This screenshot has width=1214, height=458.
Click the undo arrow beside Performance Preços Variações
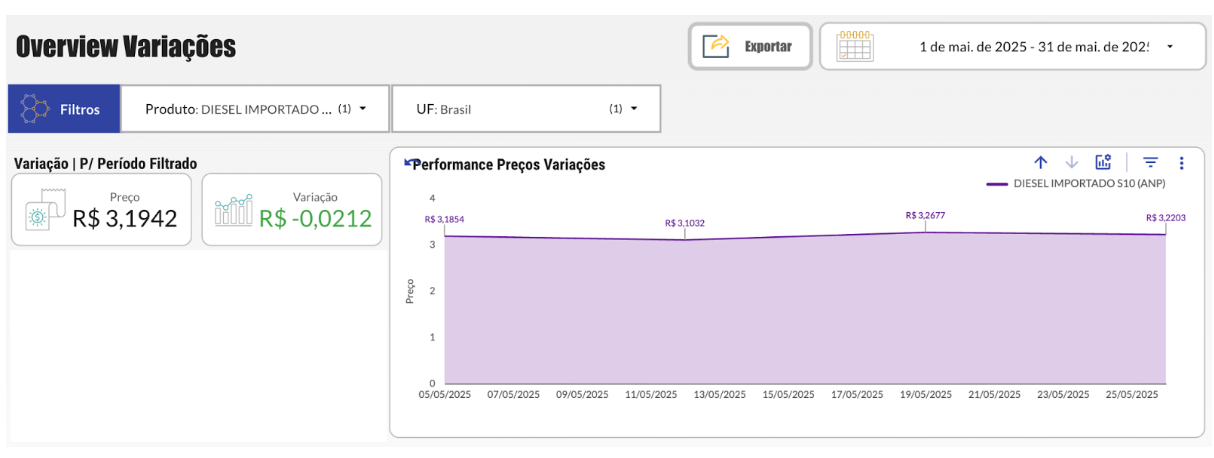coord(408,162)
